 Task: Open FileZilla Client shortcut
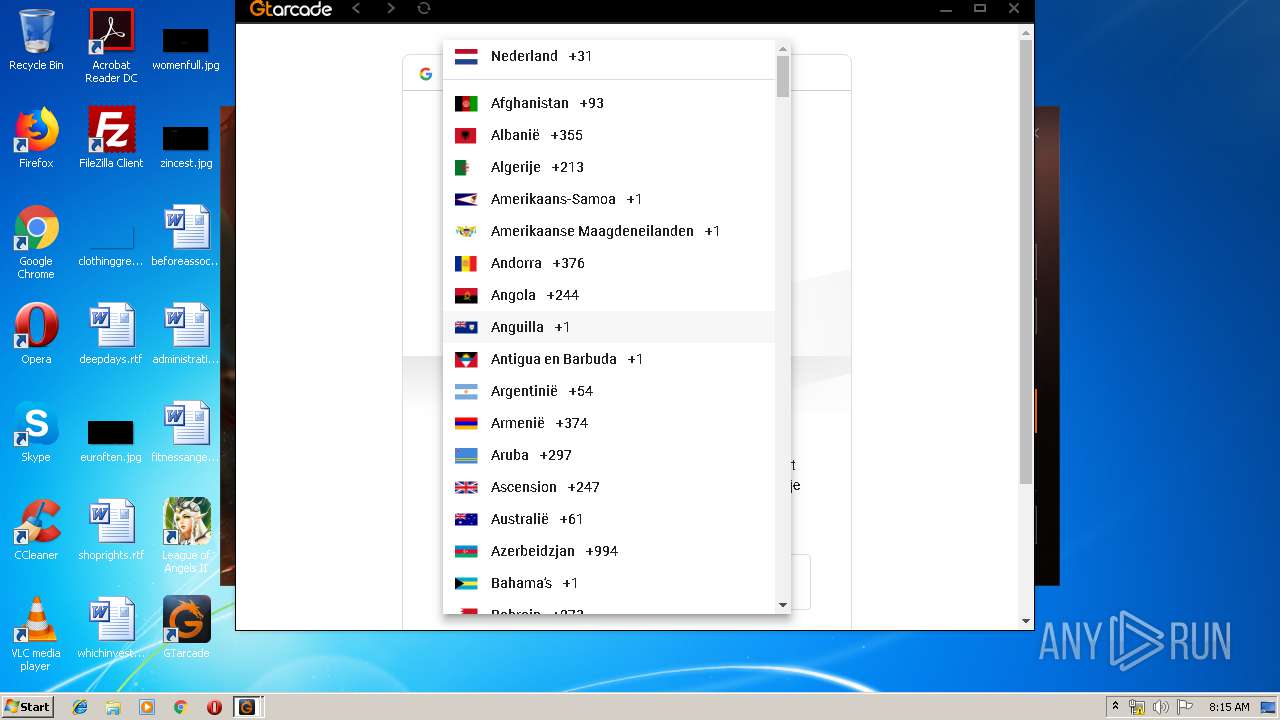(111, 138)
